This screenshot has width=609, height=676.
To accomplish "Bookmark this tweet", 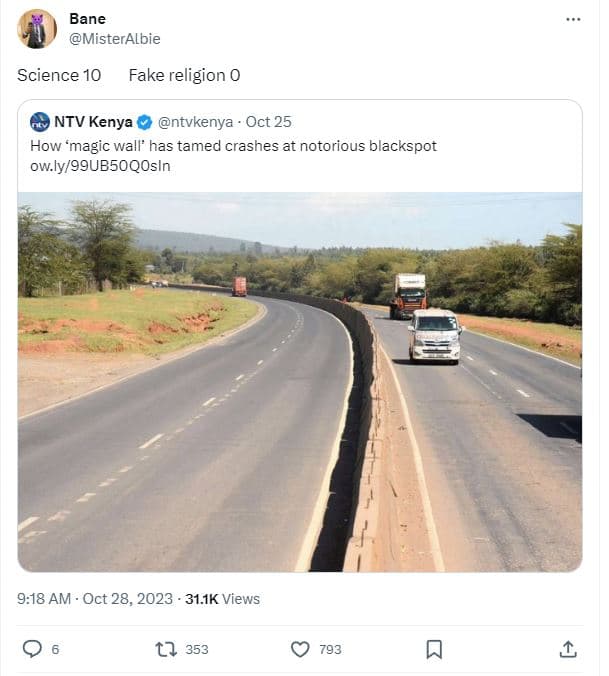I will 434,649.
